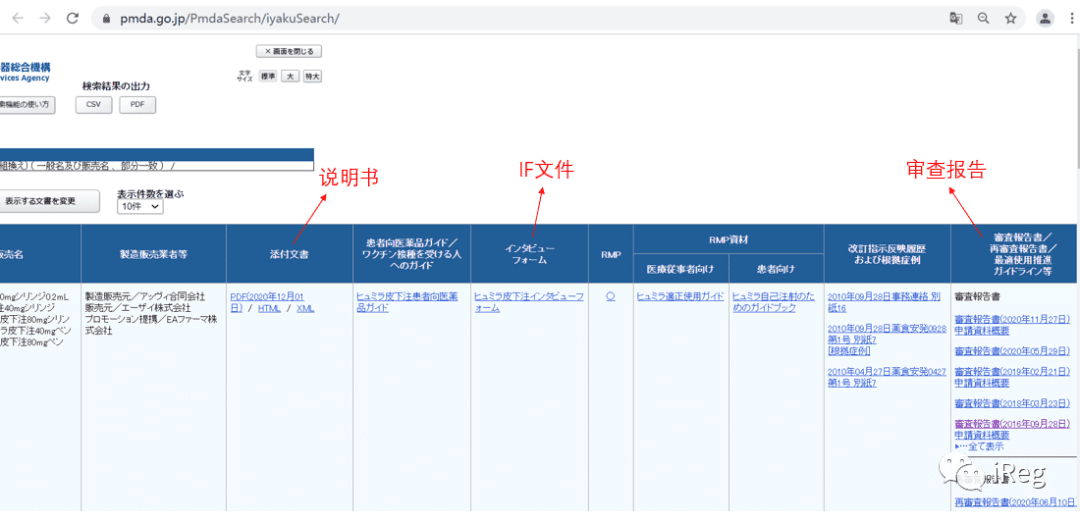
Task: Open the XML package insert link
Action: pyautogui.click(x=305, y=309)
